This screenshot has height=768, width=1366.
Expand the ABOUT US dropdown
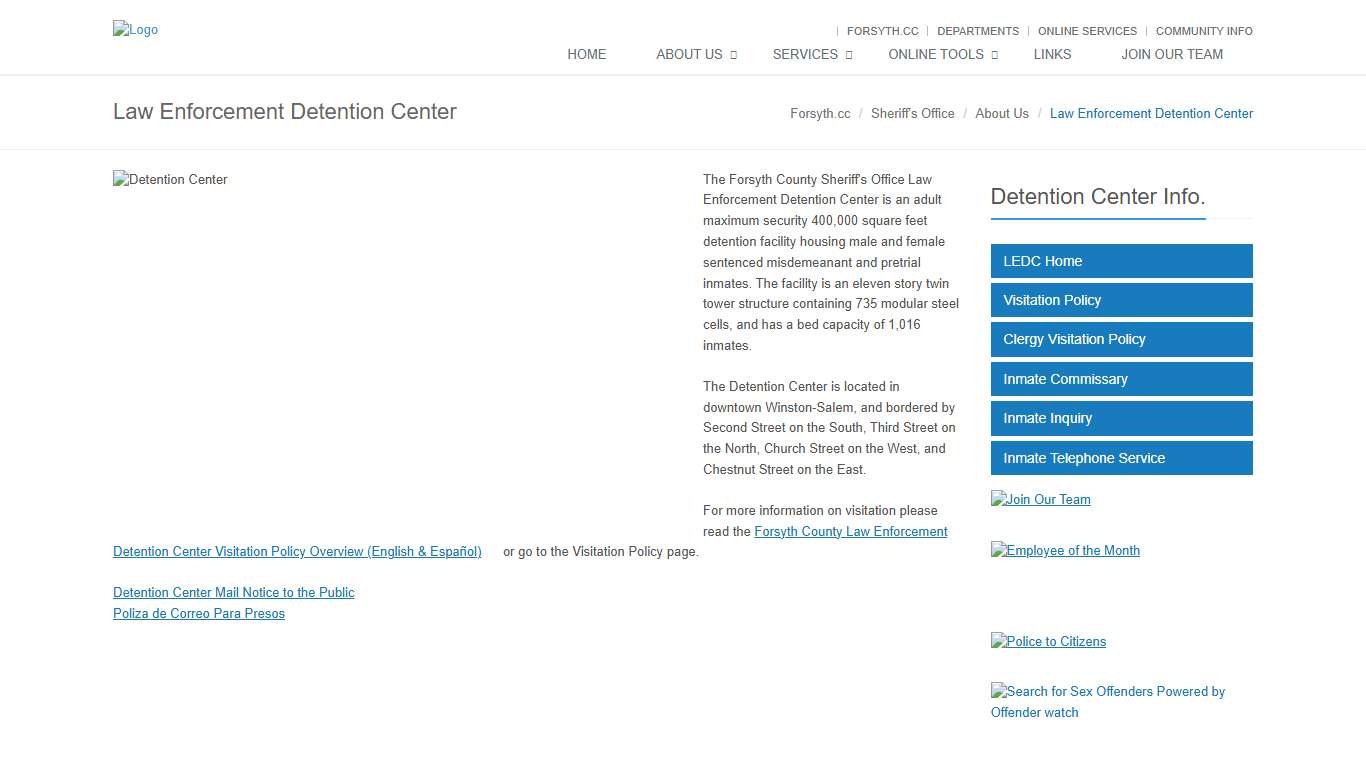689,54
